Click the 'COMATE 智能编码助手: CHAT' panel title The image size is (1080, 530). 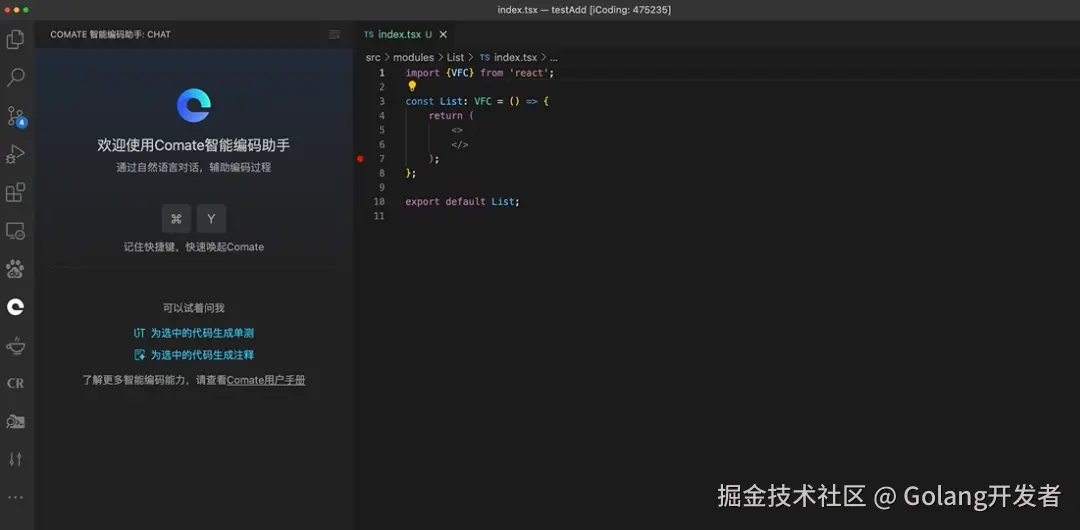coord(110,34)
